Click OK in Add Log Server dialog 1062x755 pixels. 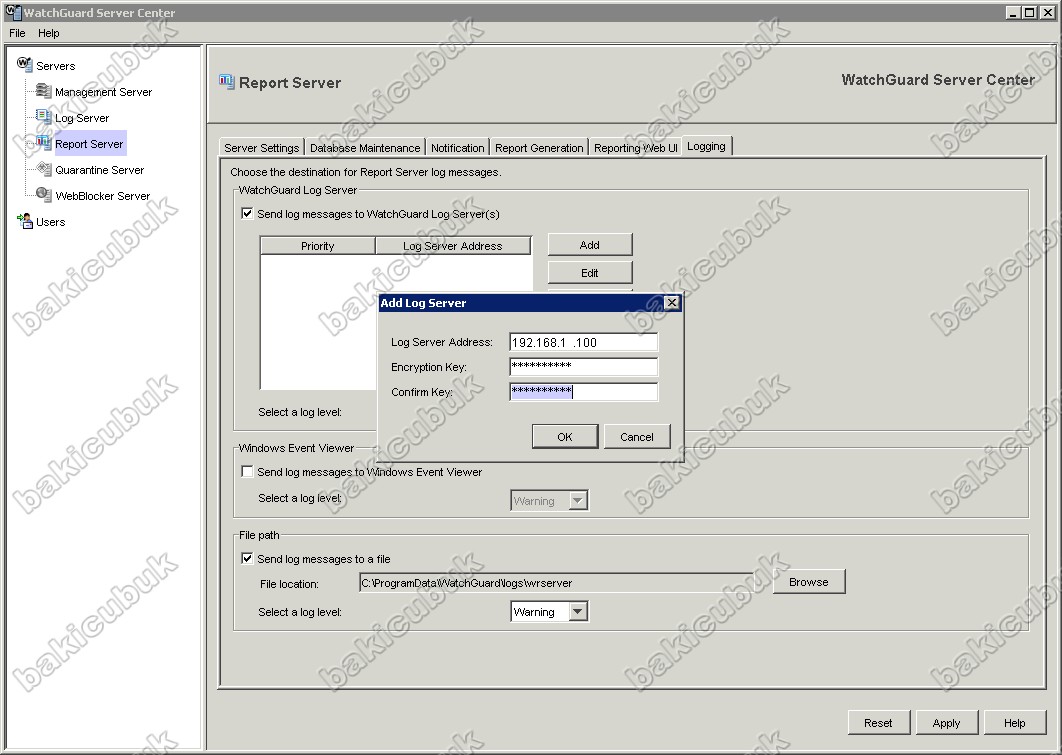pyautogui.click(x=565, y=437)
